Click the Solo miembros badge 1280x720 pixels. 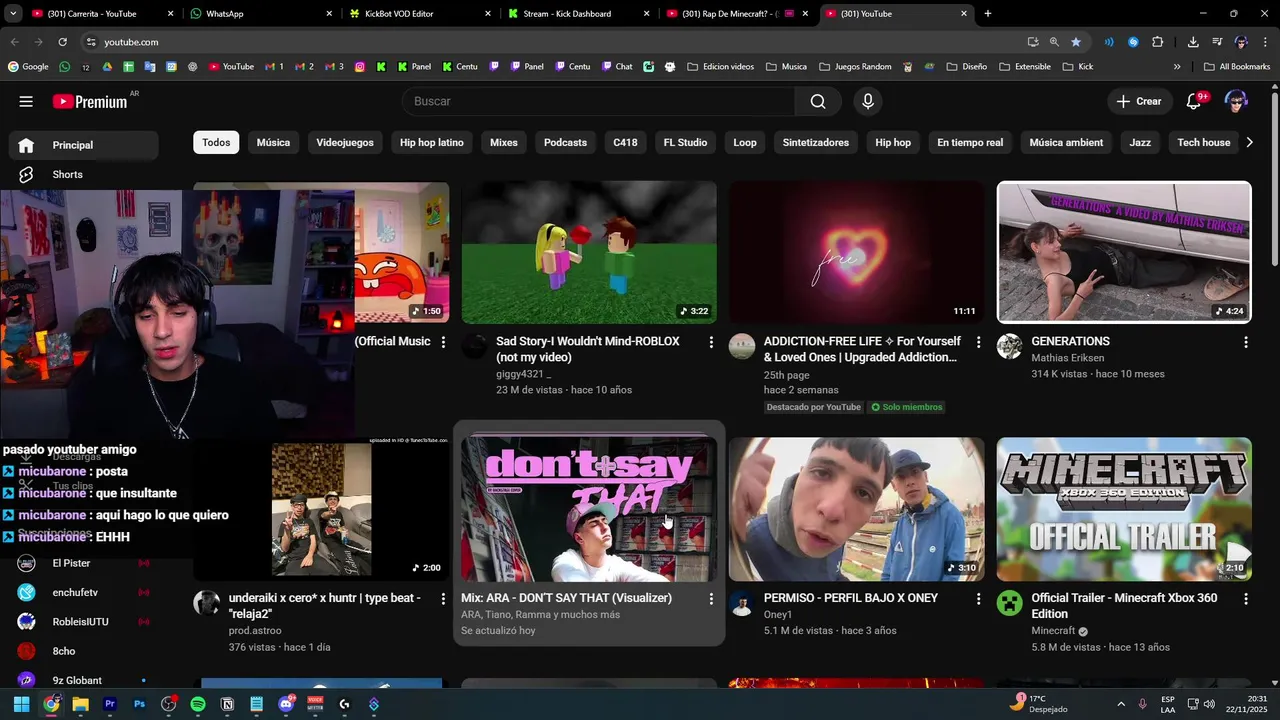(x=905, y=407)
